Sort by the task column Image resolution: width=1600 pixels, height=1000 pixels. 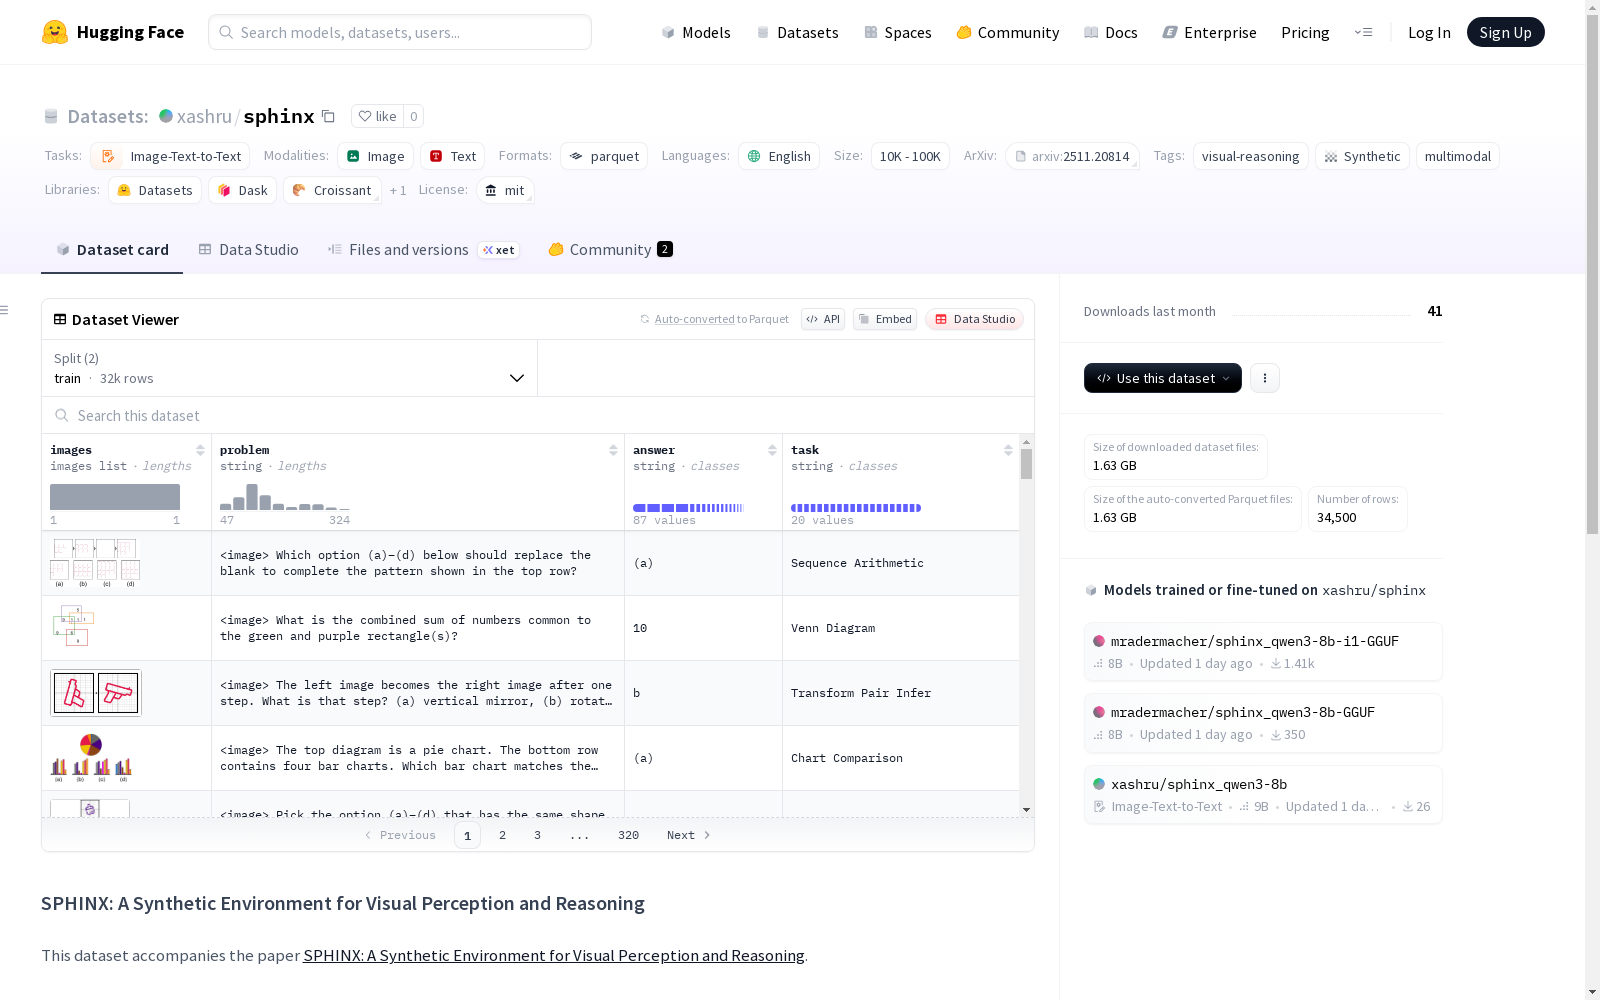(1008, 450)
